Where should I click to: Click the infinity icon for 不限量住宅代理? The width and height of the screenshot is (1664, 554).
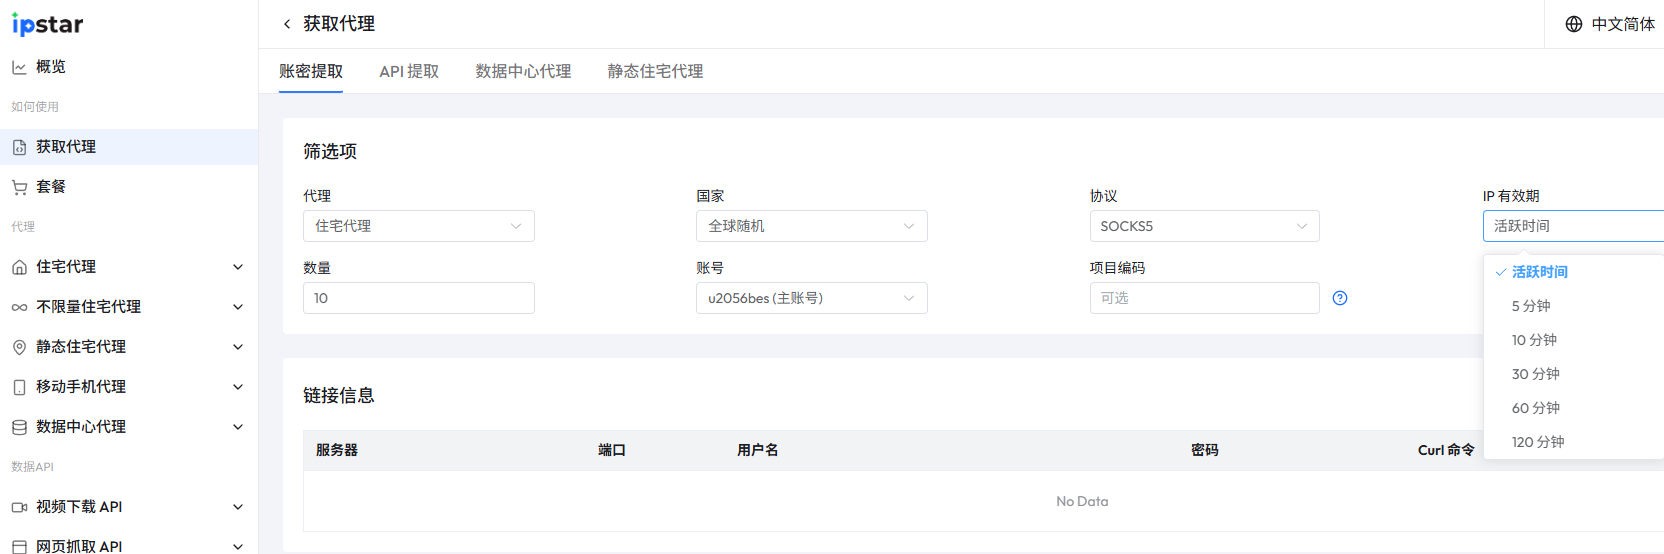(19, 307)
